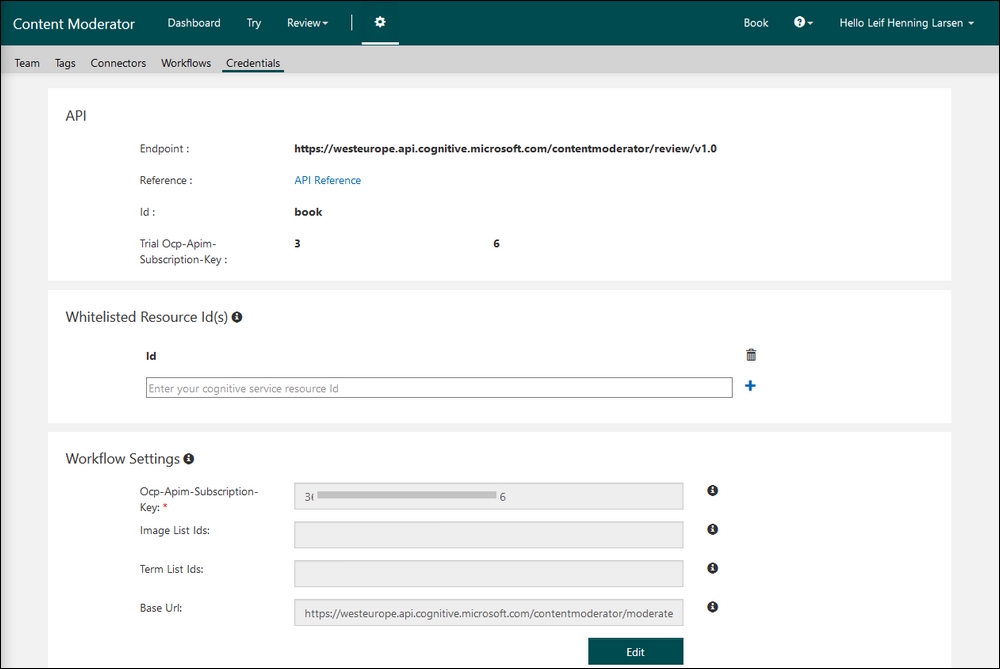Show info icon beside Workflow Settings heading
Screen dimensions: 1000x669
[188, 459]
